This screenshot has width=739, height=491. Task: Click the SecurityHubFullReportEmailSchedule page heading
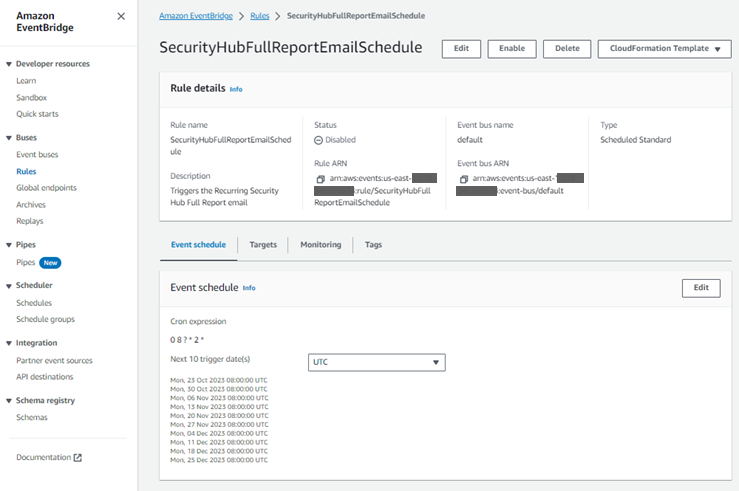tap(291, 48)
